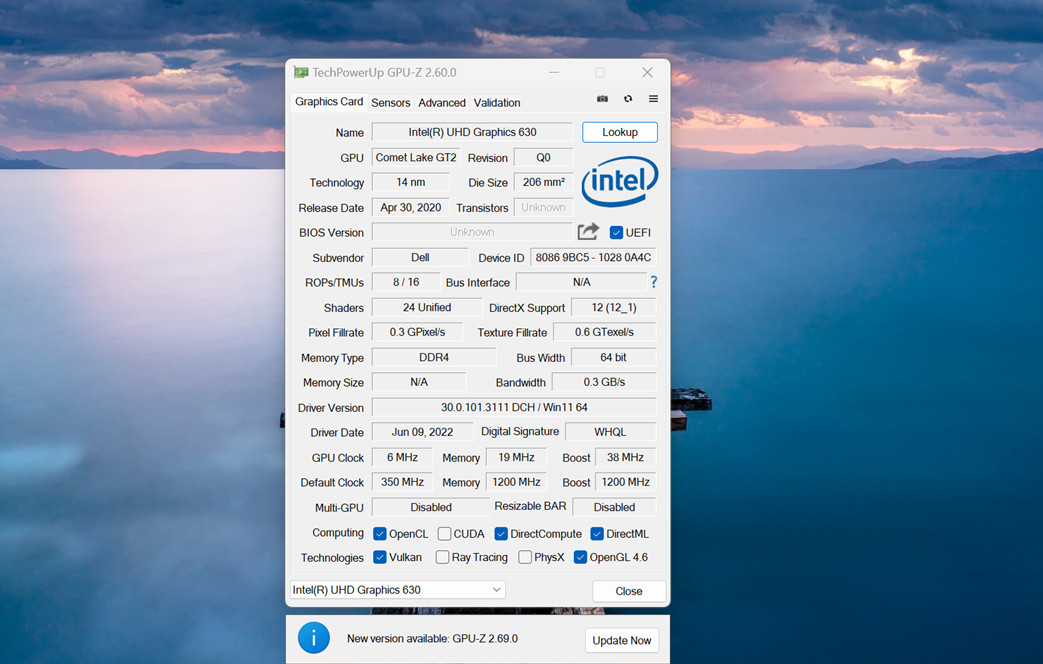Click the GPU field Comet Lake GT2
Screen dimensions: 1043x664
416,158
